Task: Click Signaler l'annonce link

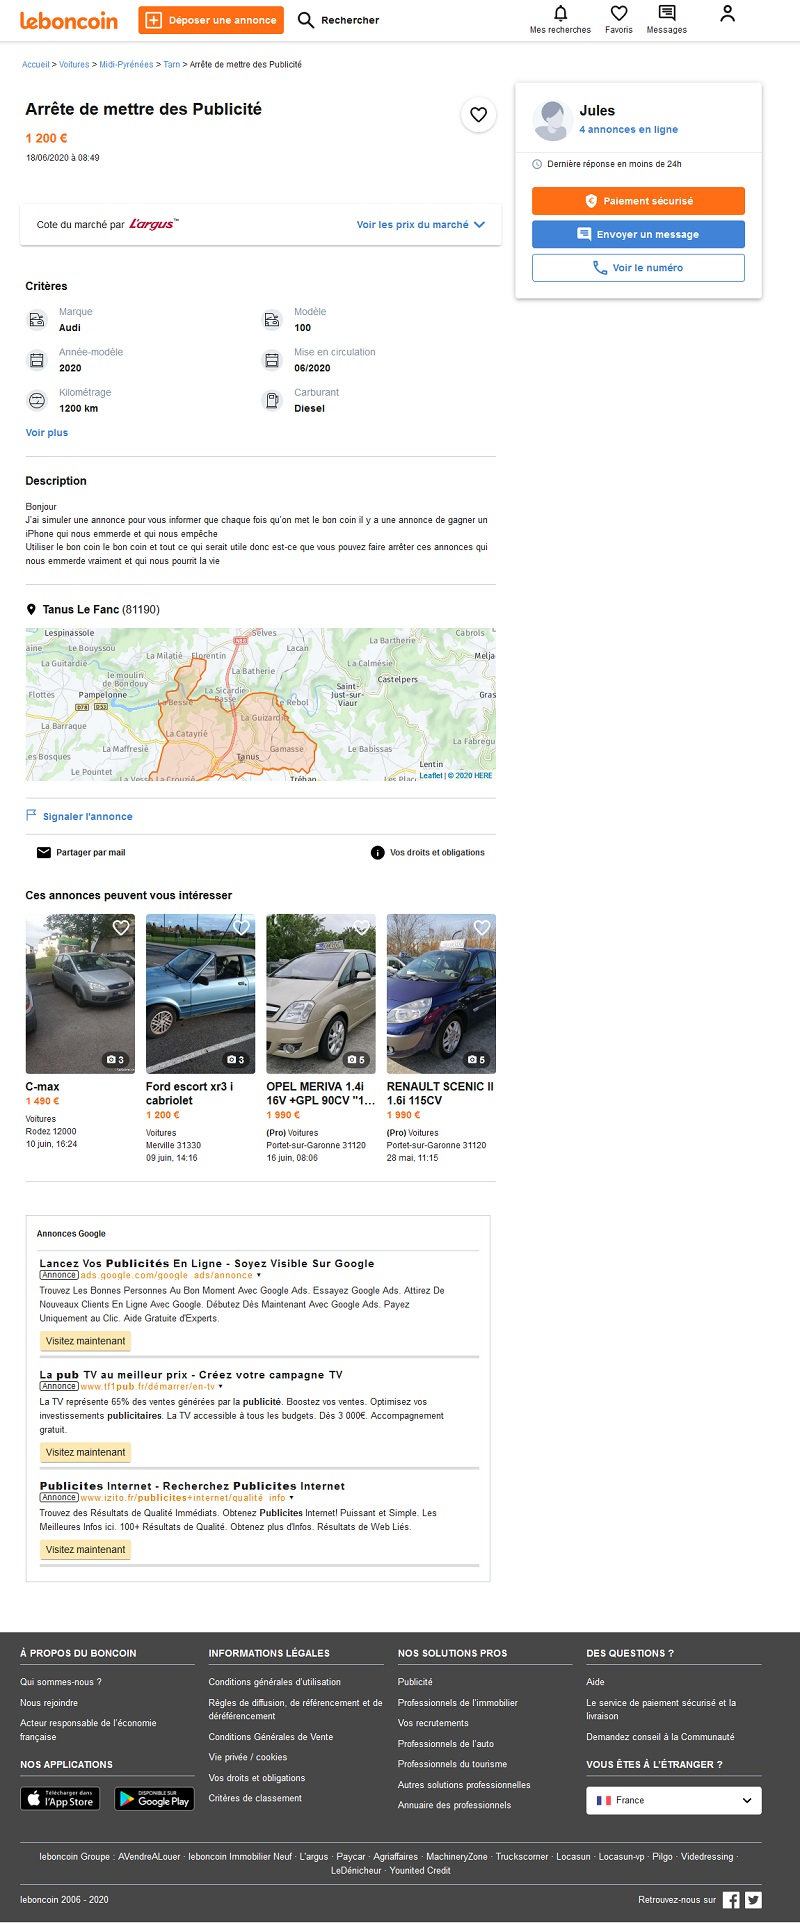Action: tap(79, 816)
